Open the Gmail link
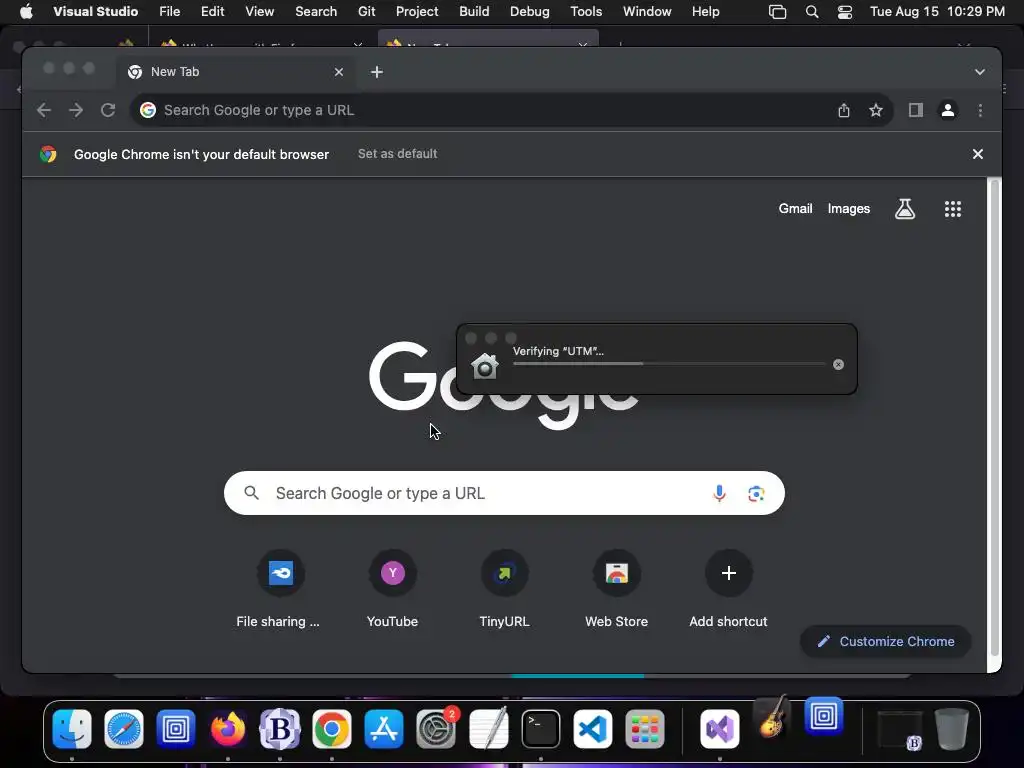This screenshot has height=768, width=1024. point(795,209)
